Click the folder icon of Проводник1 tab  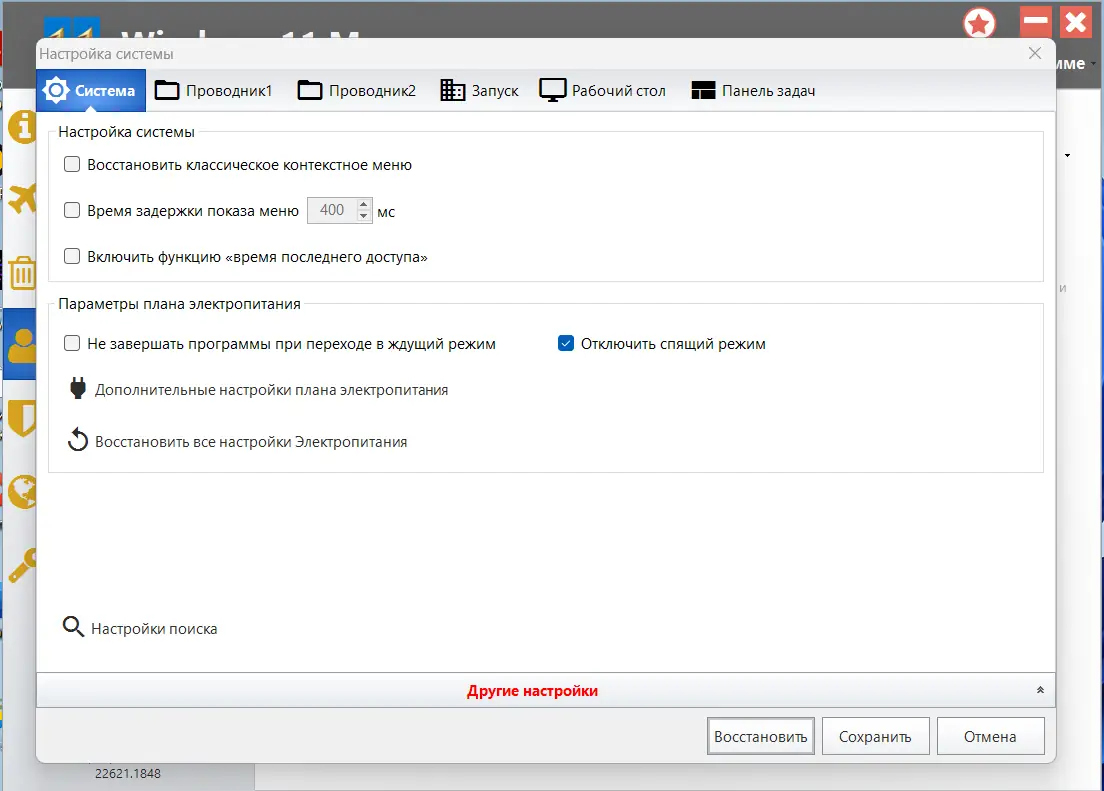(x=167, y=90)
